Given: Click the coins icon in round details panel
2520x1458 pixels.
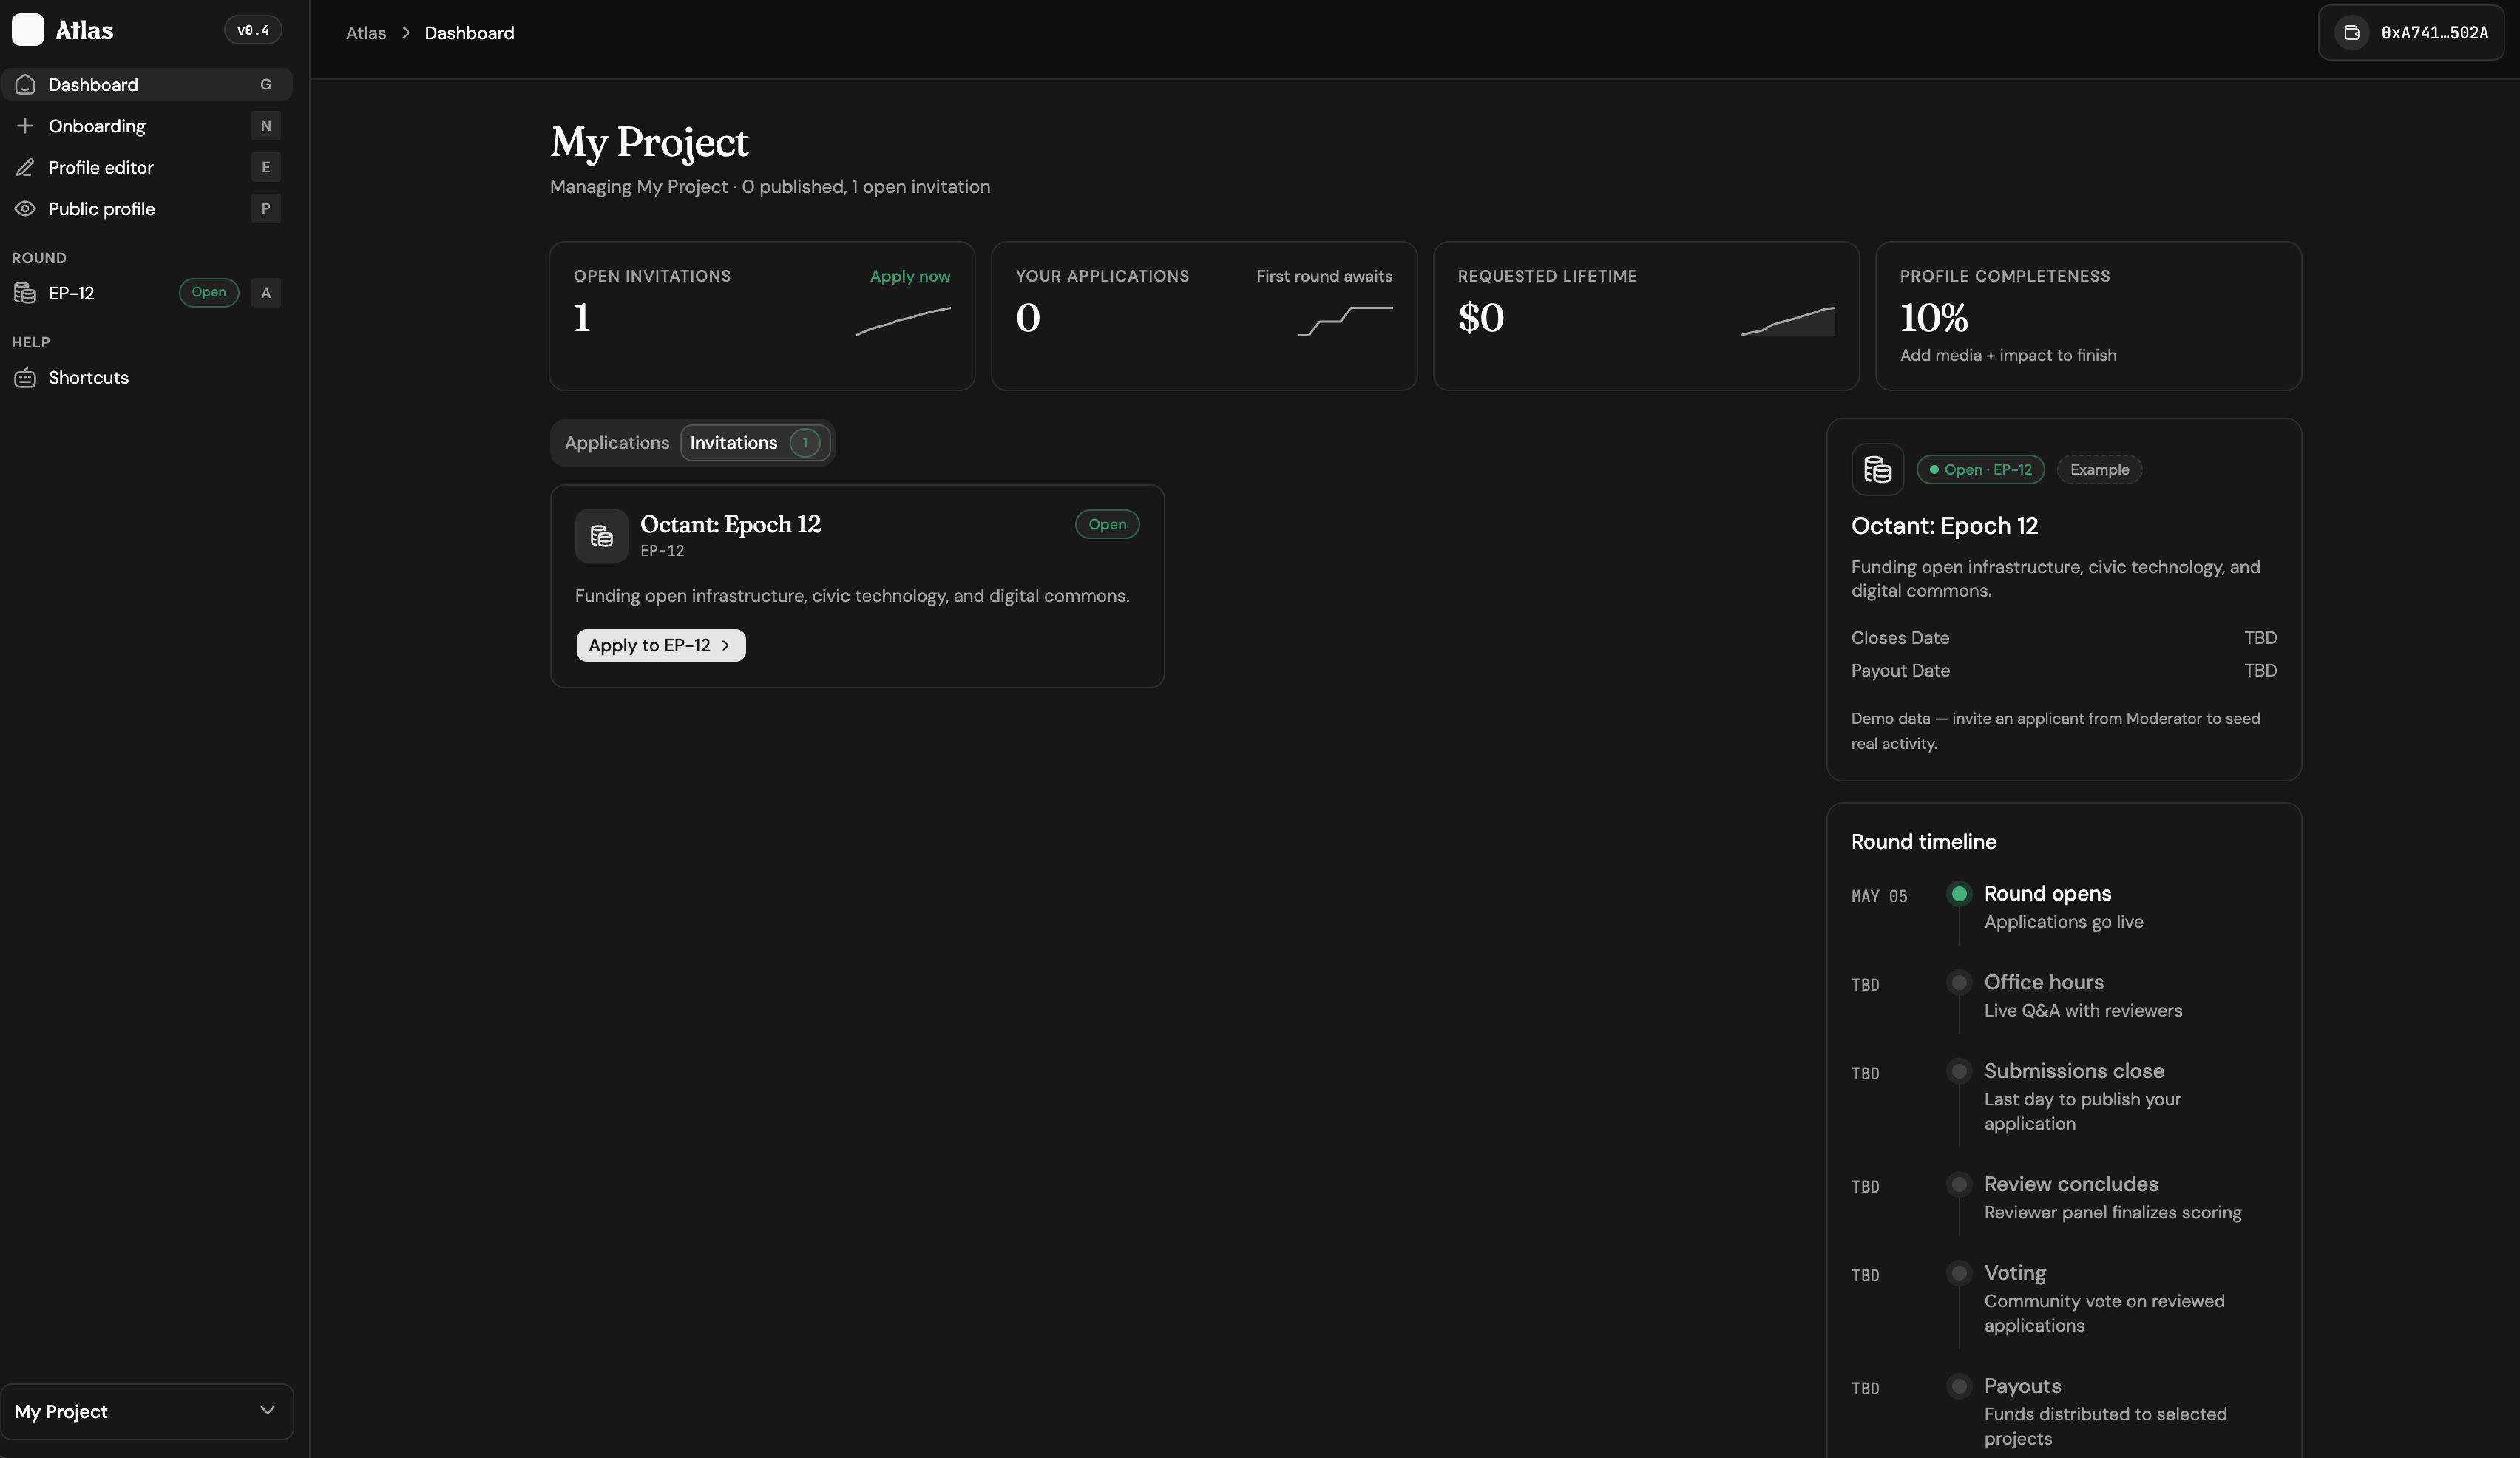Looking at the screenshot, I should 1877,470.
